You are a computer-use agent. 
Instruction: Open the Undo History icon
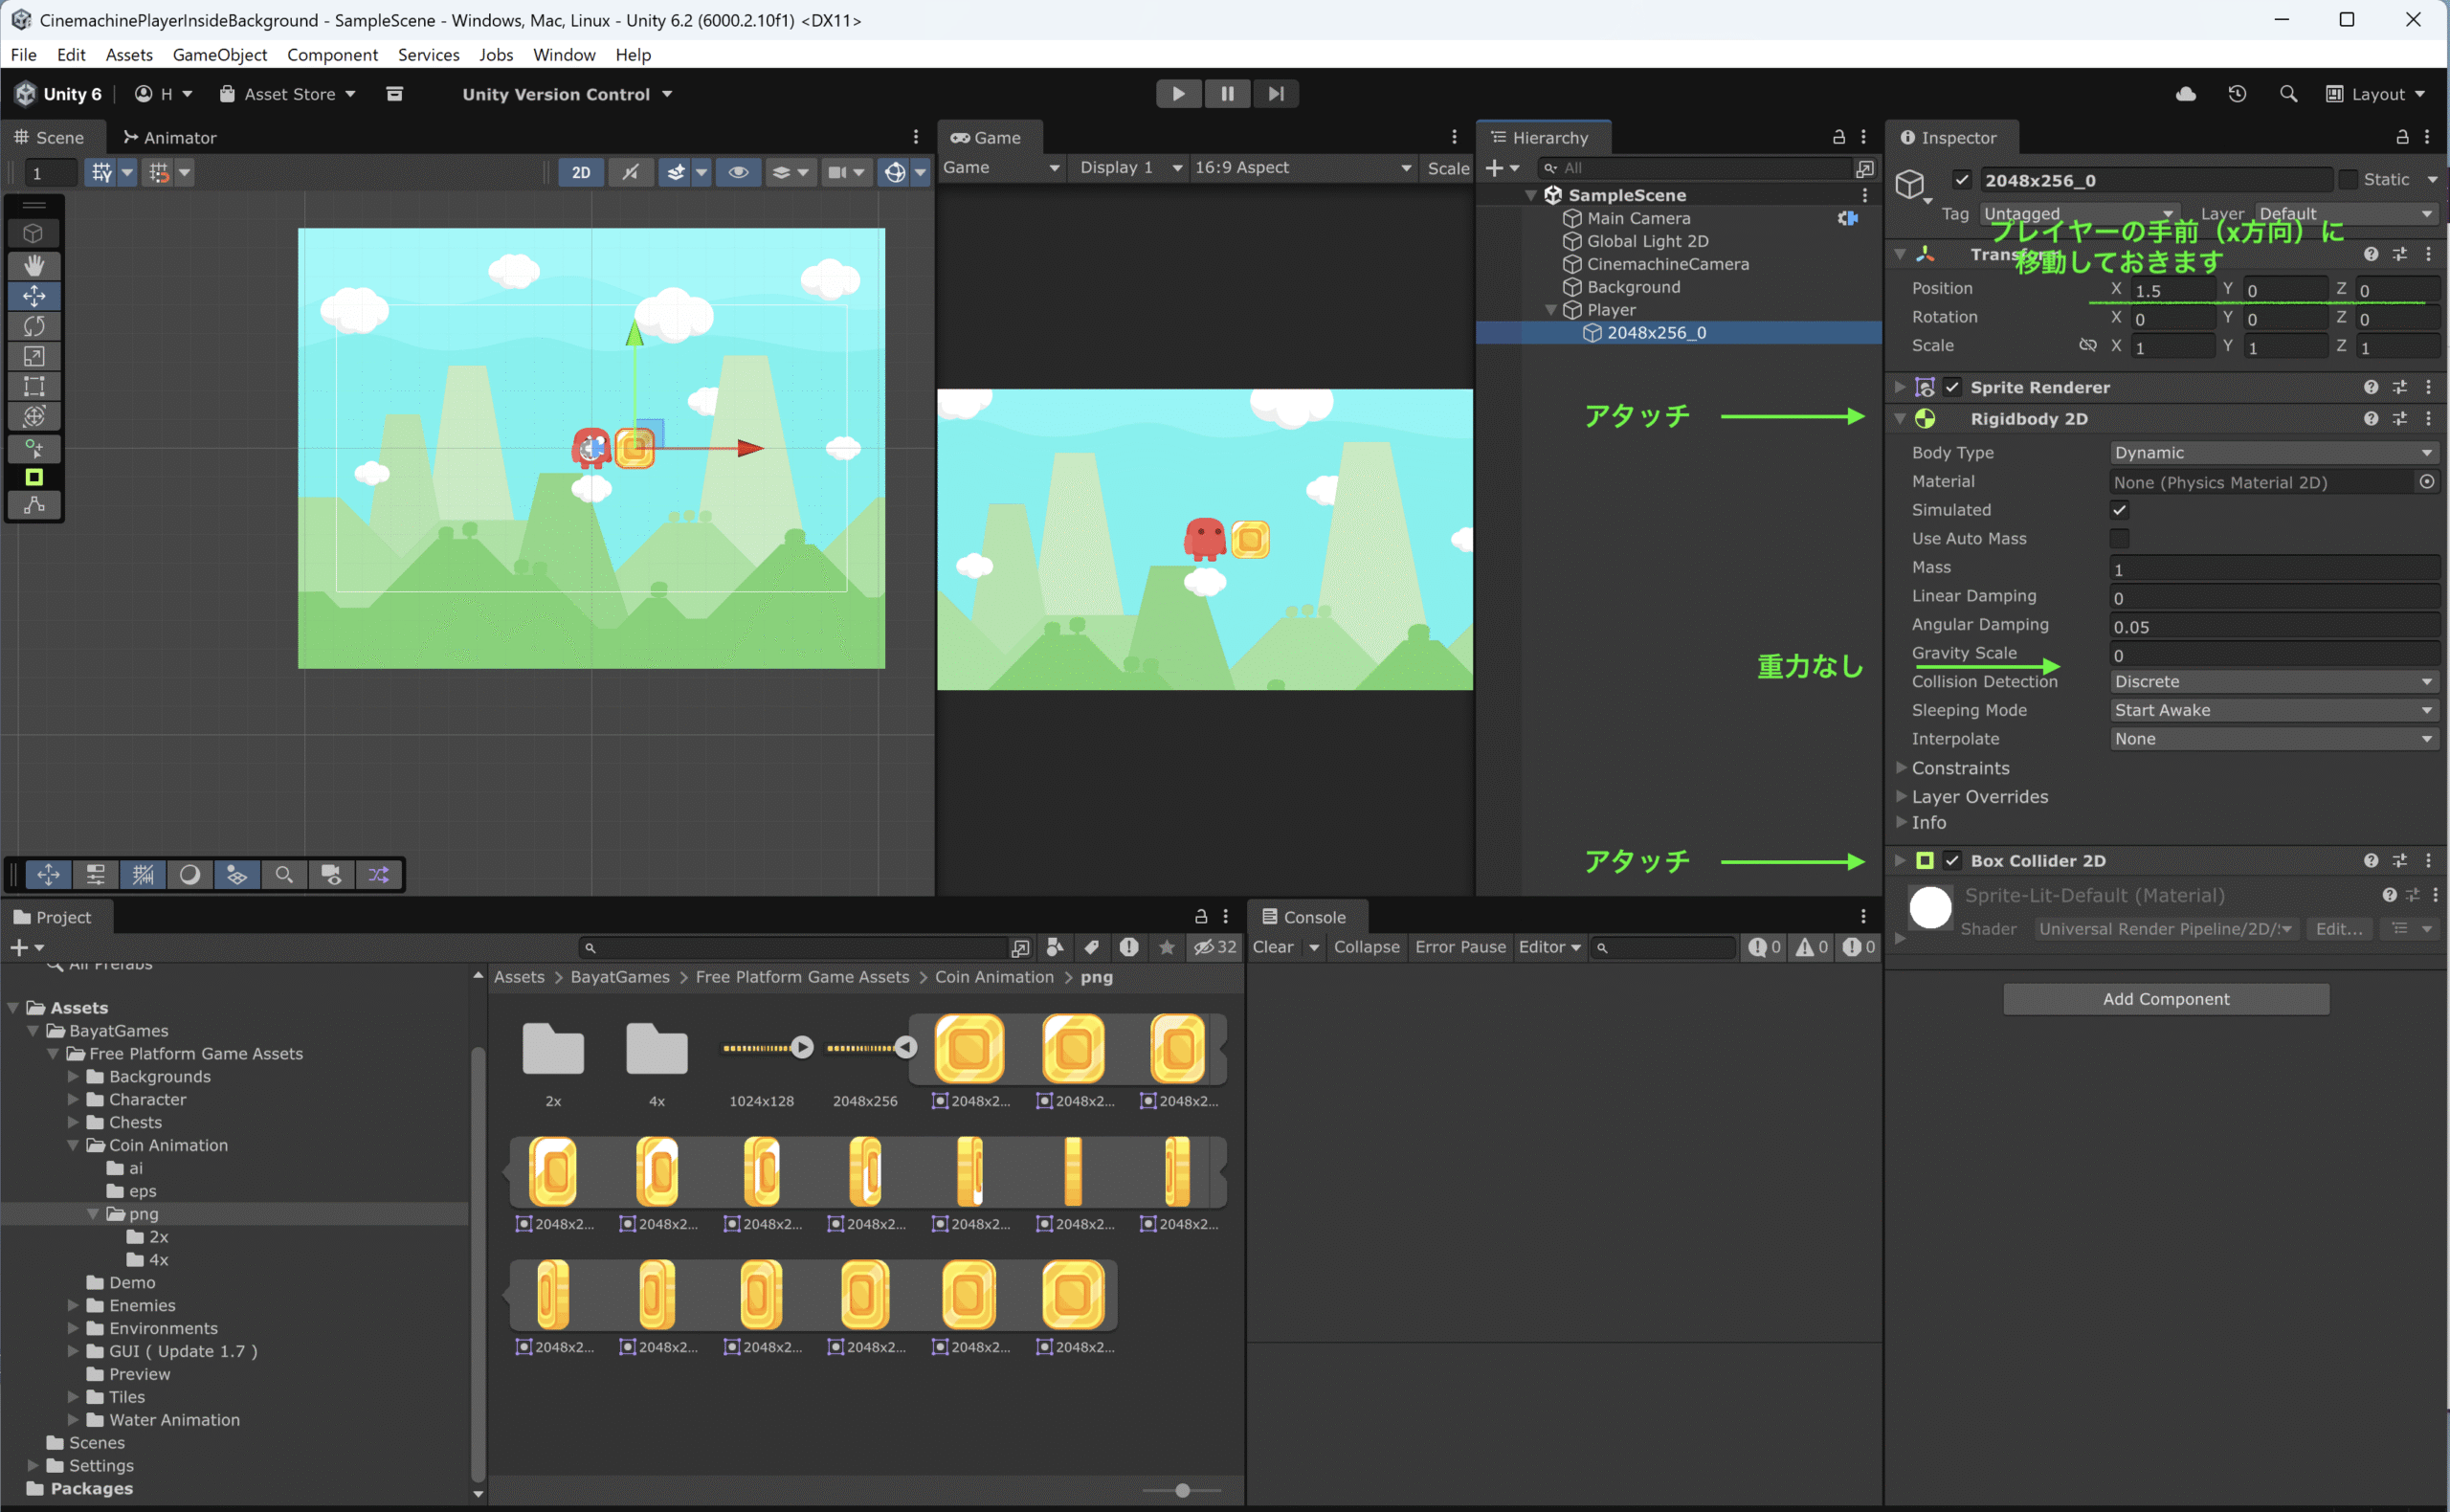click(2237, 94)
